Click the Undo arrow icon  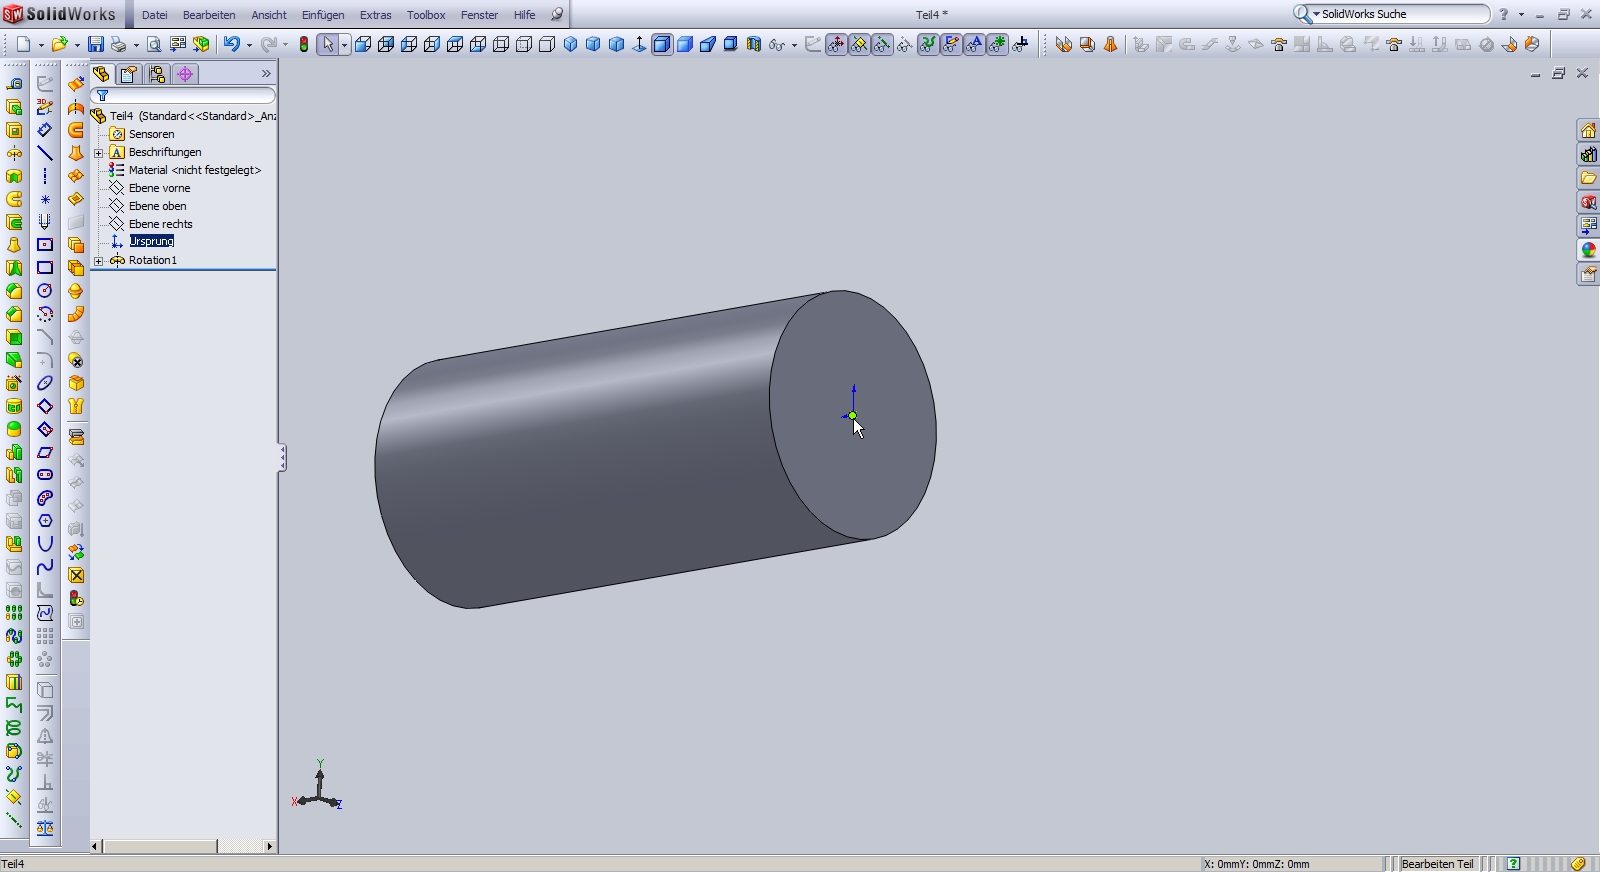pos(232,44)
